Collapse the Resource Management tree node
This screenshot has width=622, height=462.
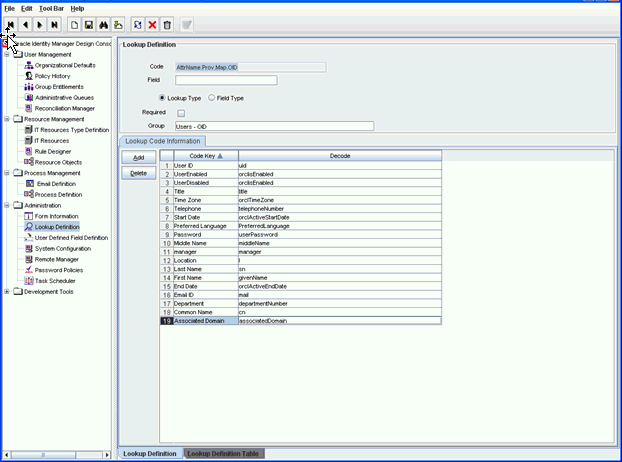[x=7, y=119]
